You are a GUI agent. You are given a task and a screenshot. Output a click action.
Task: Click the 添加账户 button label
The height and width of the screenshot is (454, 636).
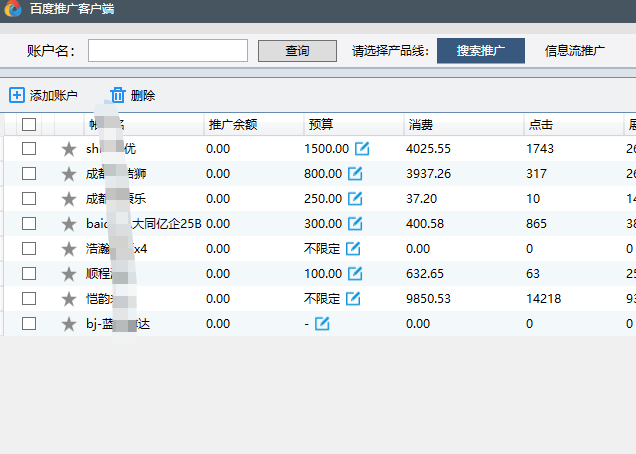pos(54,95)
